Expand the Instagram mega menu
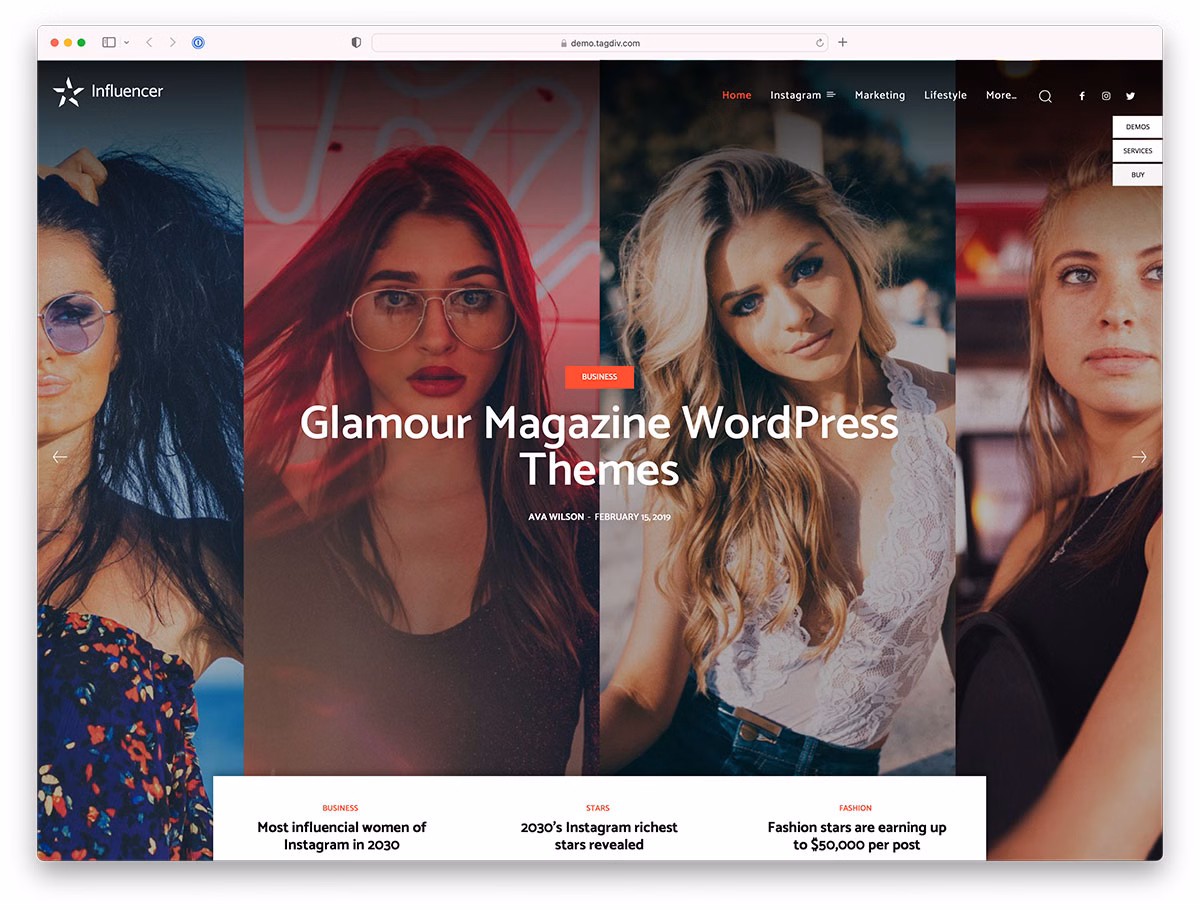The height and width of the screenshot is (910, 1200). point(802,95)
